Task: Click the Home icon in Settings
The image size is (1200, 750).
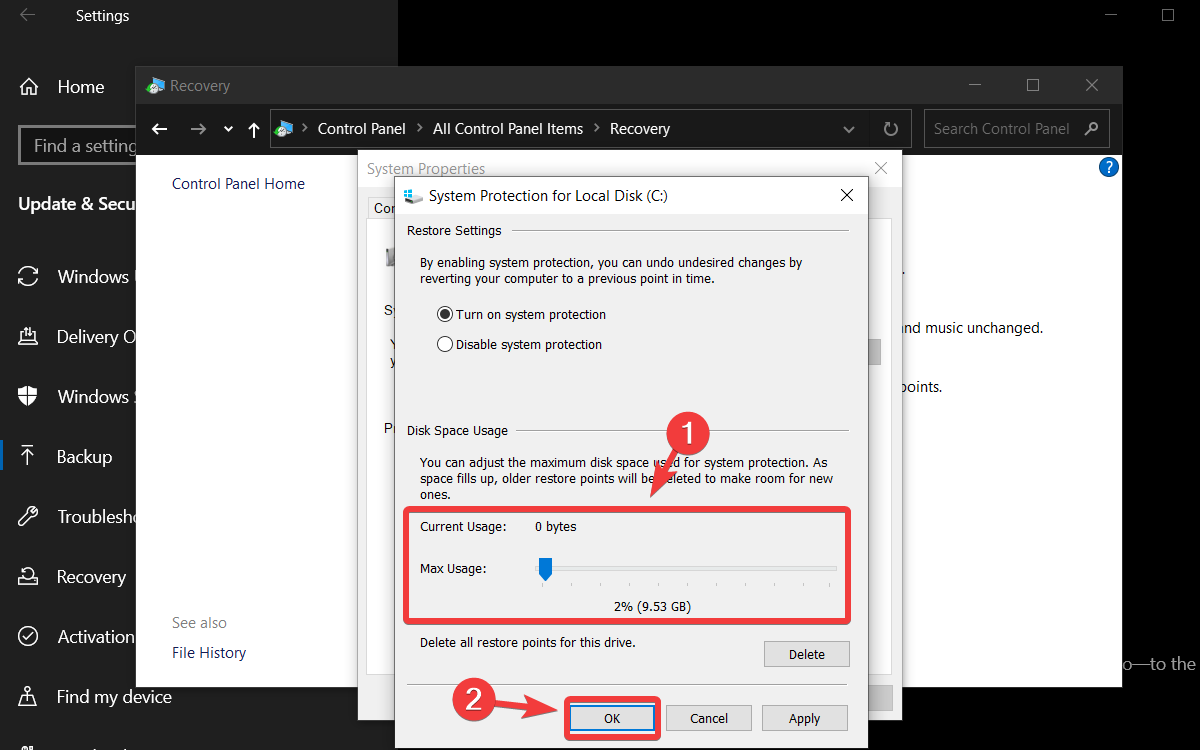Action: pyautogui.click(x=29, y=87)
